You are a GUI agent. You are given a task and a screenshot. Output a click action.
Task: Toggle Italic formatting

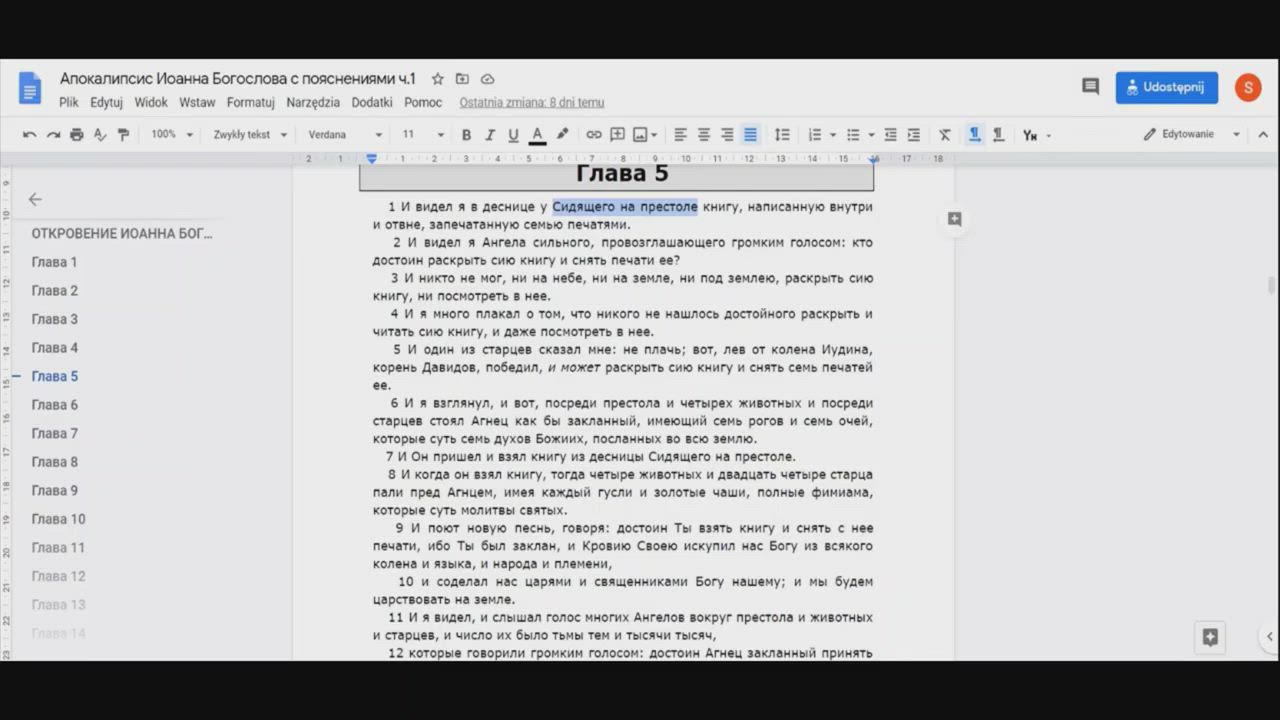tap(490, 135)
